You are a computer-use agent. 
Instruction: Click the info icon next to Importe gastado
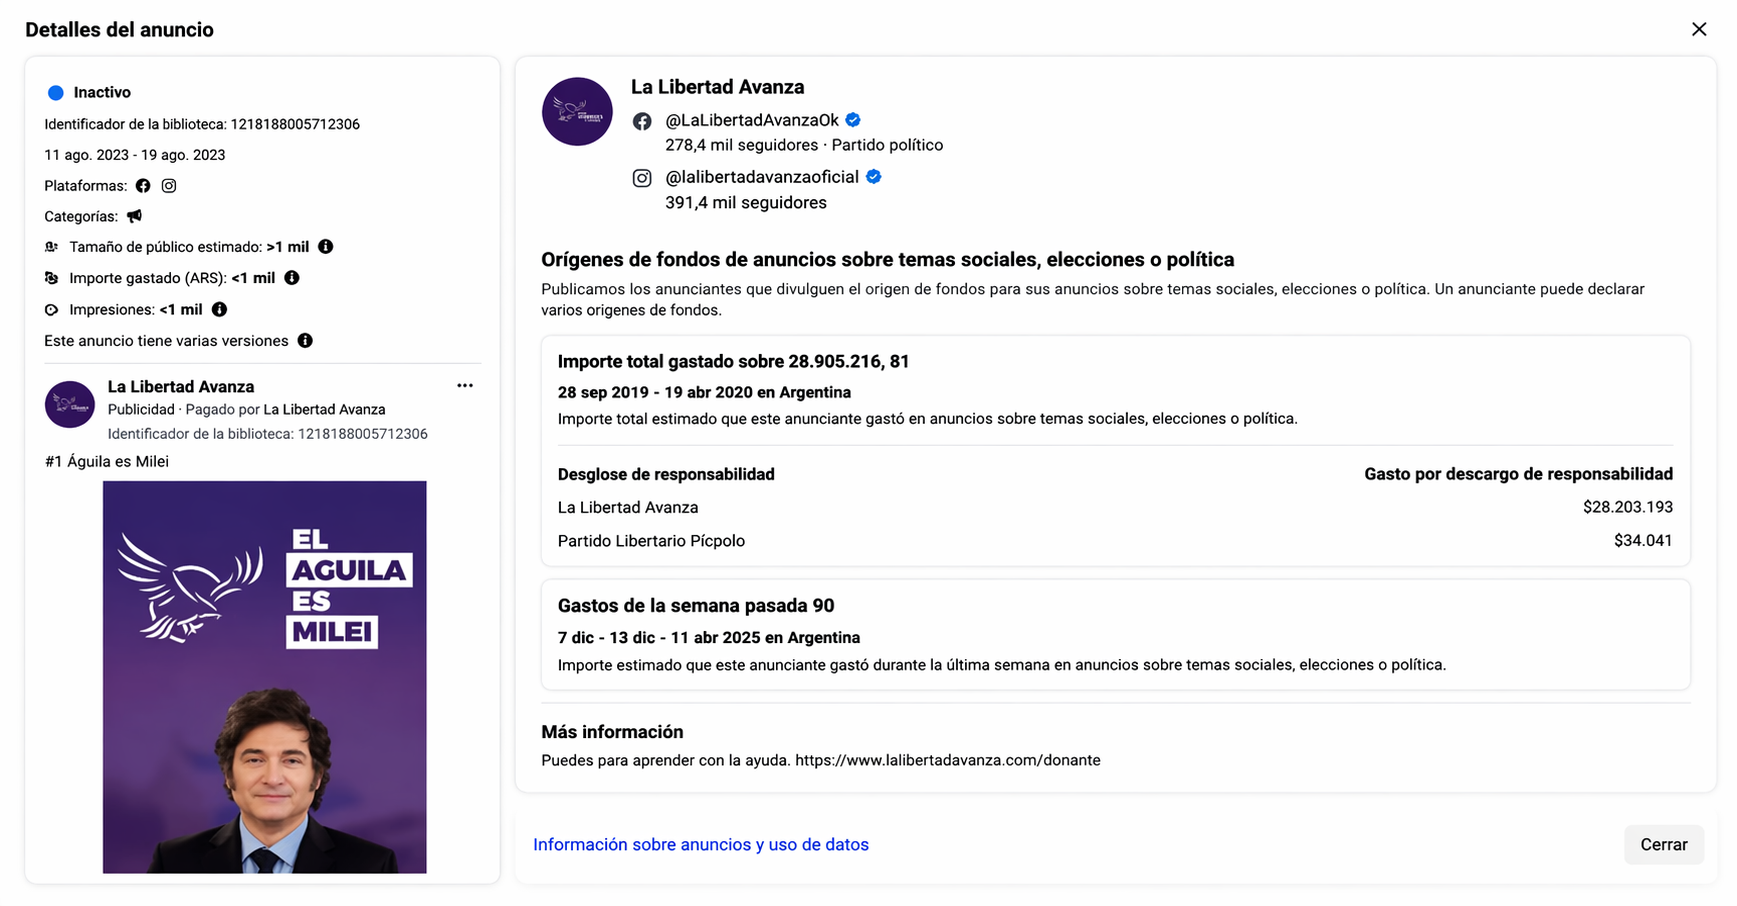pyautogui.click(x=291, y=278)
